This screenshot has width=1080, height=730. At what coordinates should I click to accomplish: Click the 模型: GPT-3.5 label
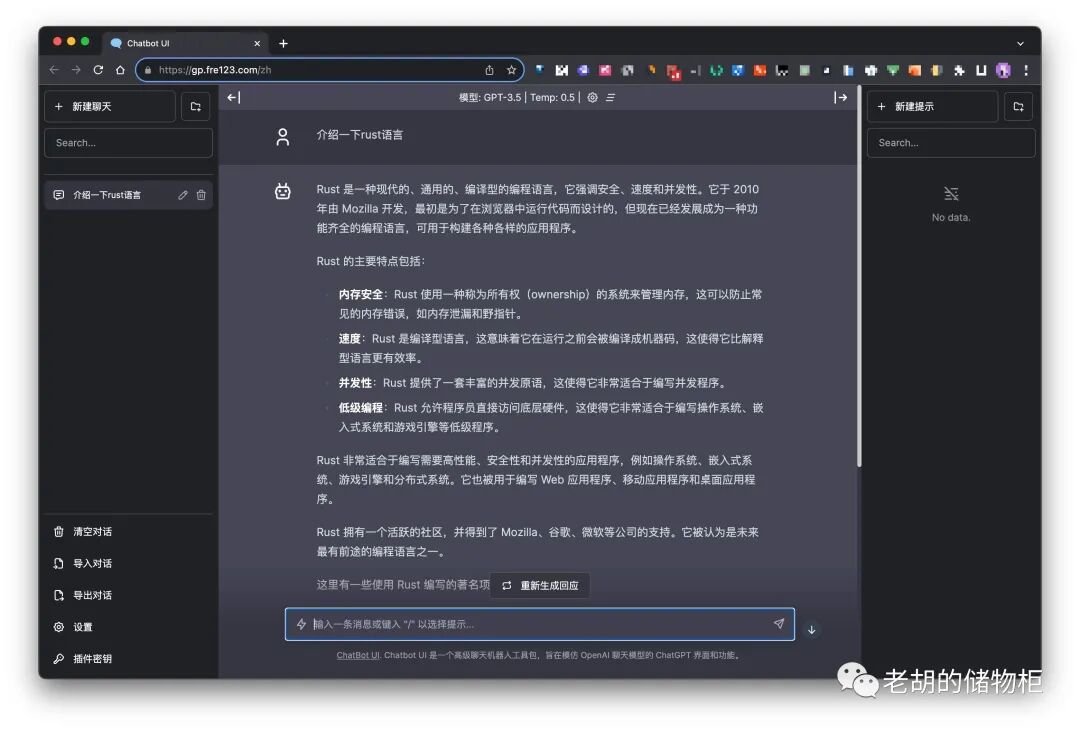[490, 98]
